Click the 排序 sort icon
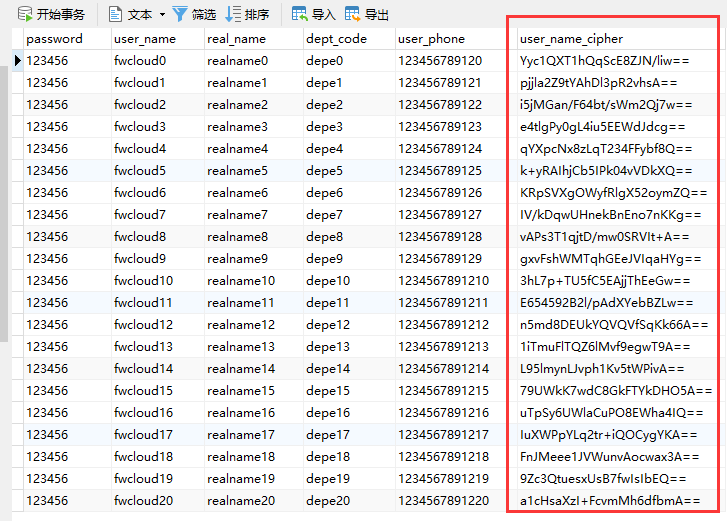This screenshot has height=521, width=727. tap(233, 14)
